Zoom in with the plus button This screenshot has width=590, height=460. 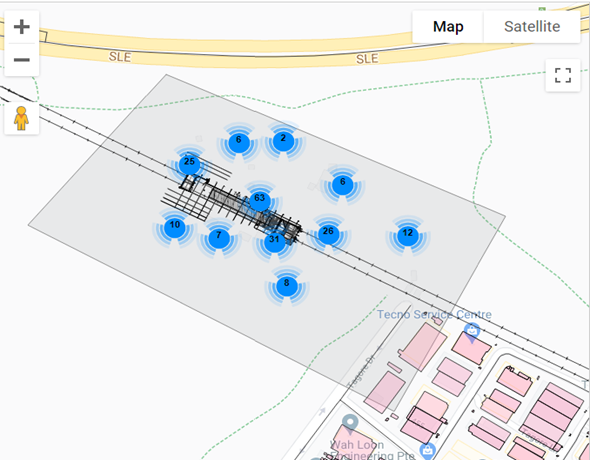point(21,27)
